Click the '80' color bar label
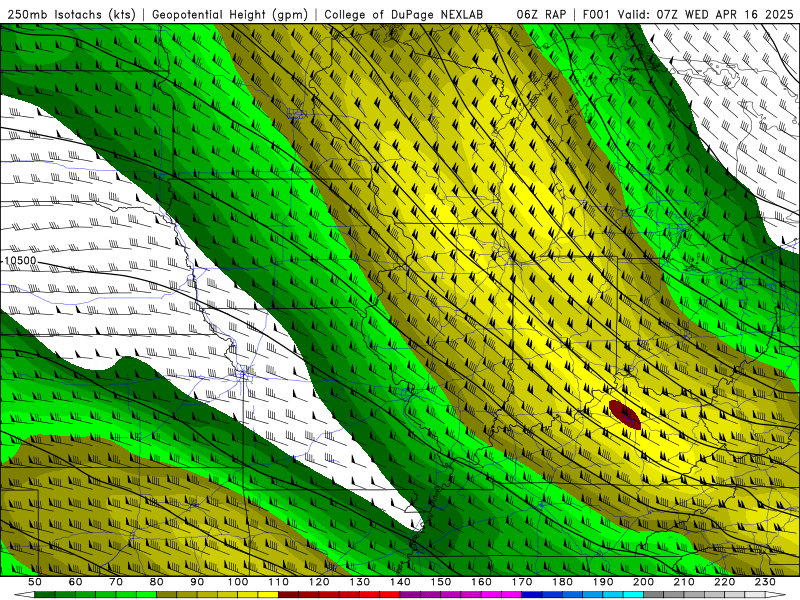Viewport: 800px width, 600px height. [157, 582]
